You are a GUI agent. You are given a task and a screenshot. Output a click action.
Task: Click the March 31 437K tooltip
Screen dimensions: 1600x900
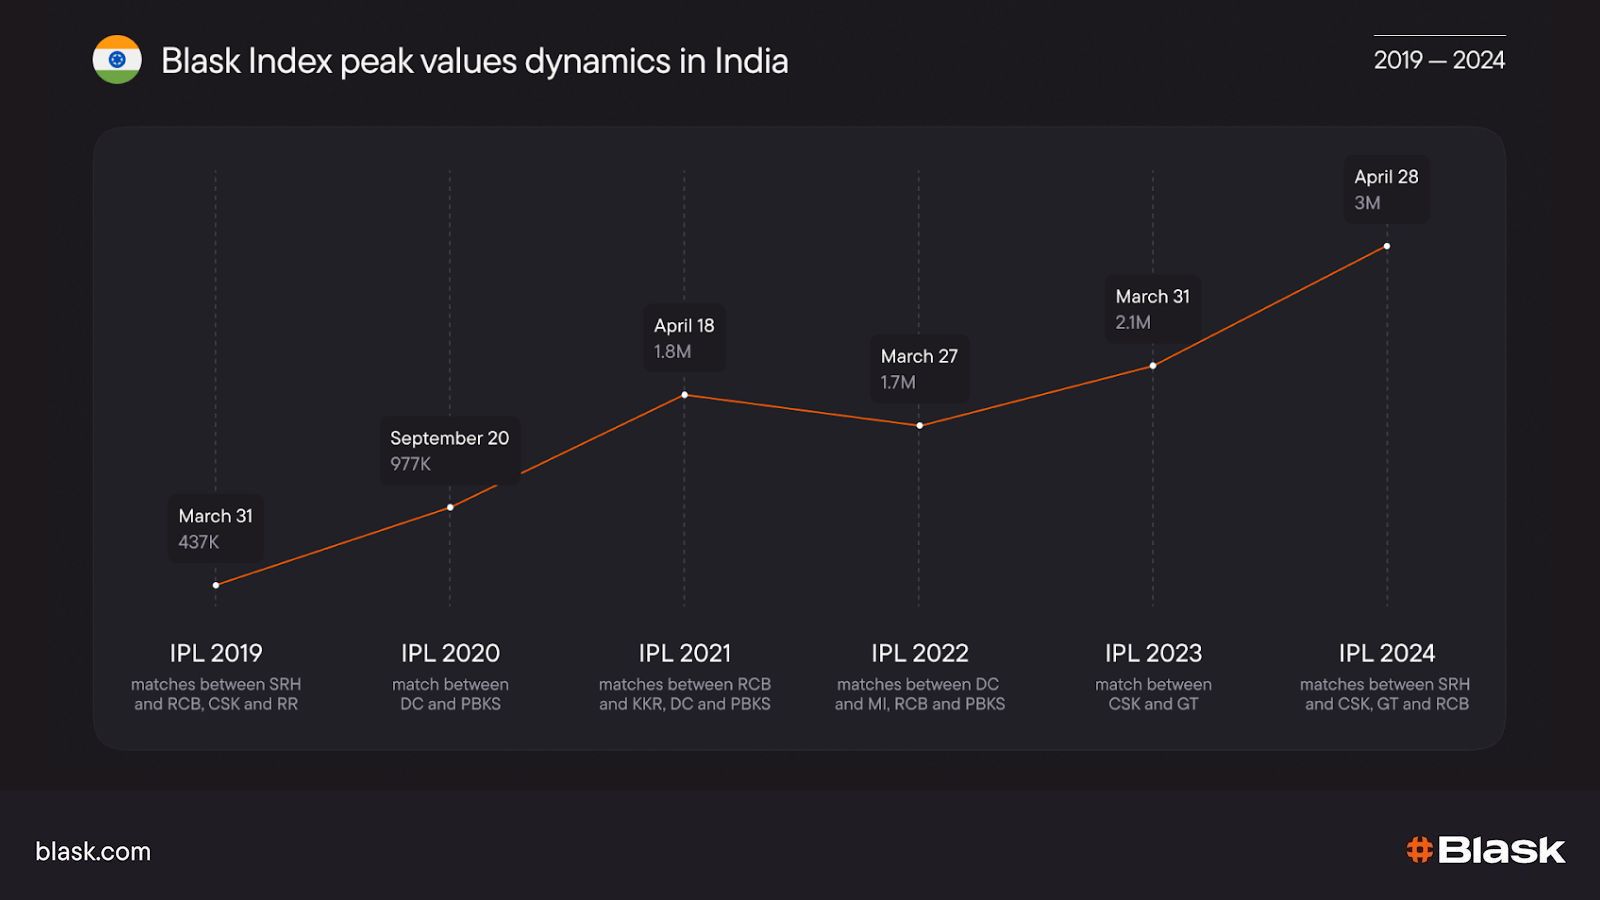(x=215, y=528)
